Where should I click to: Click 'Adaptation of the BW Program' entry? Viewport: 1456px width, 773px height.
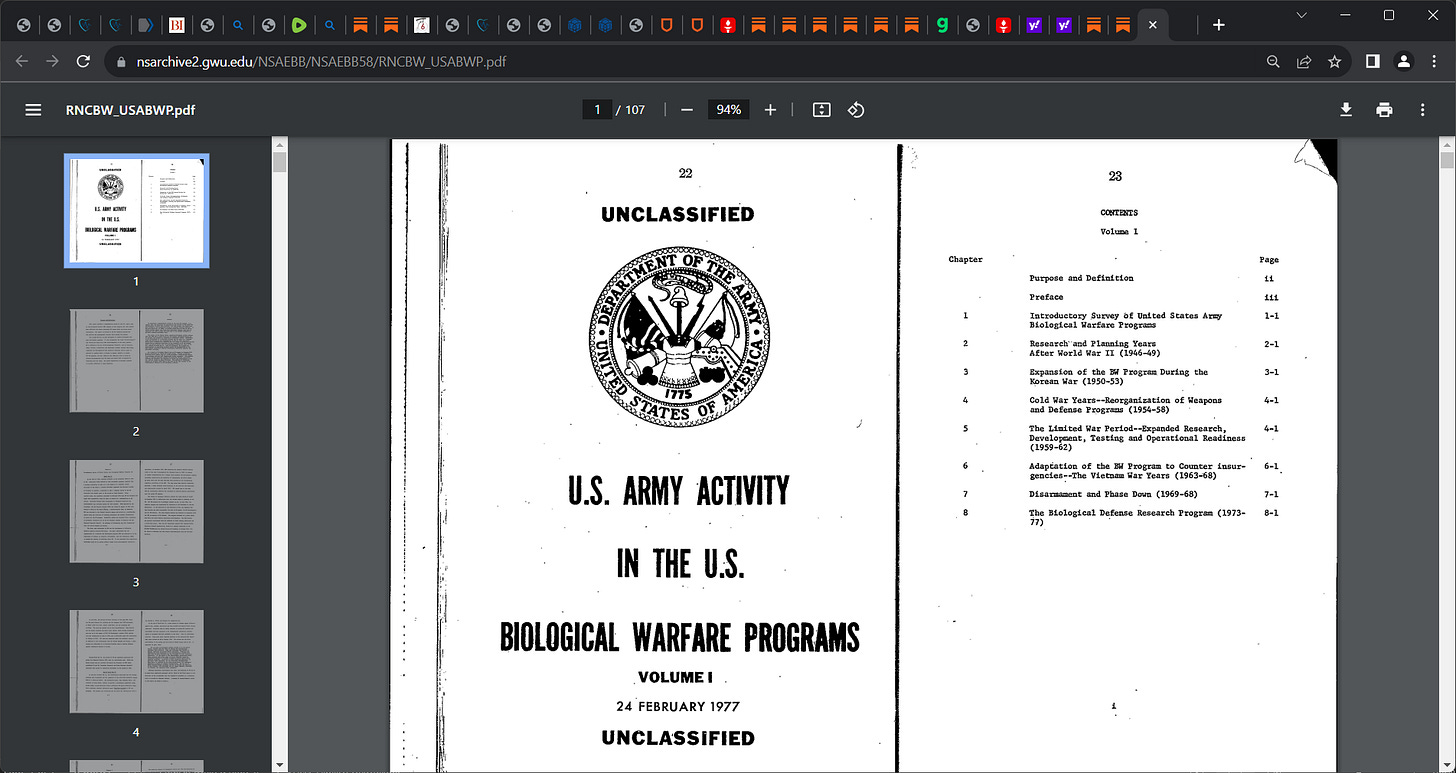point(1137,470)
